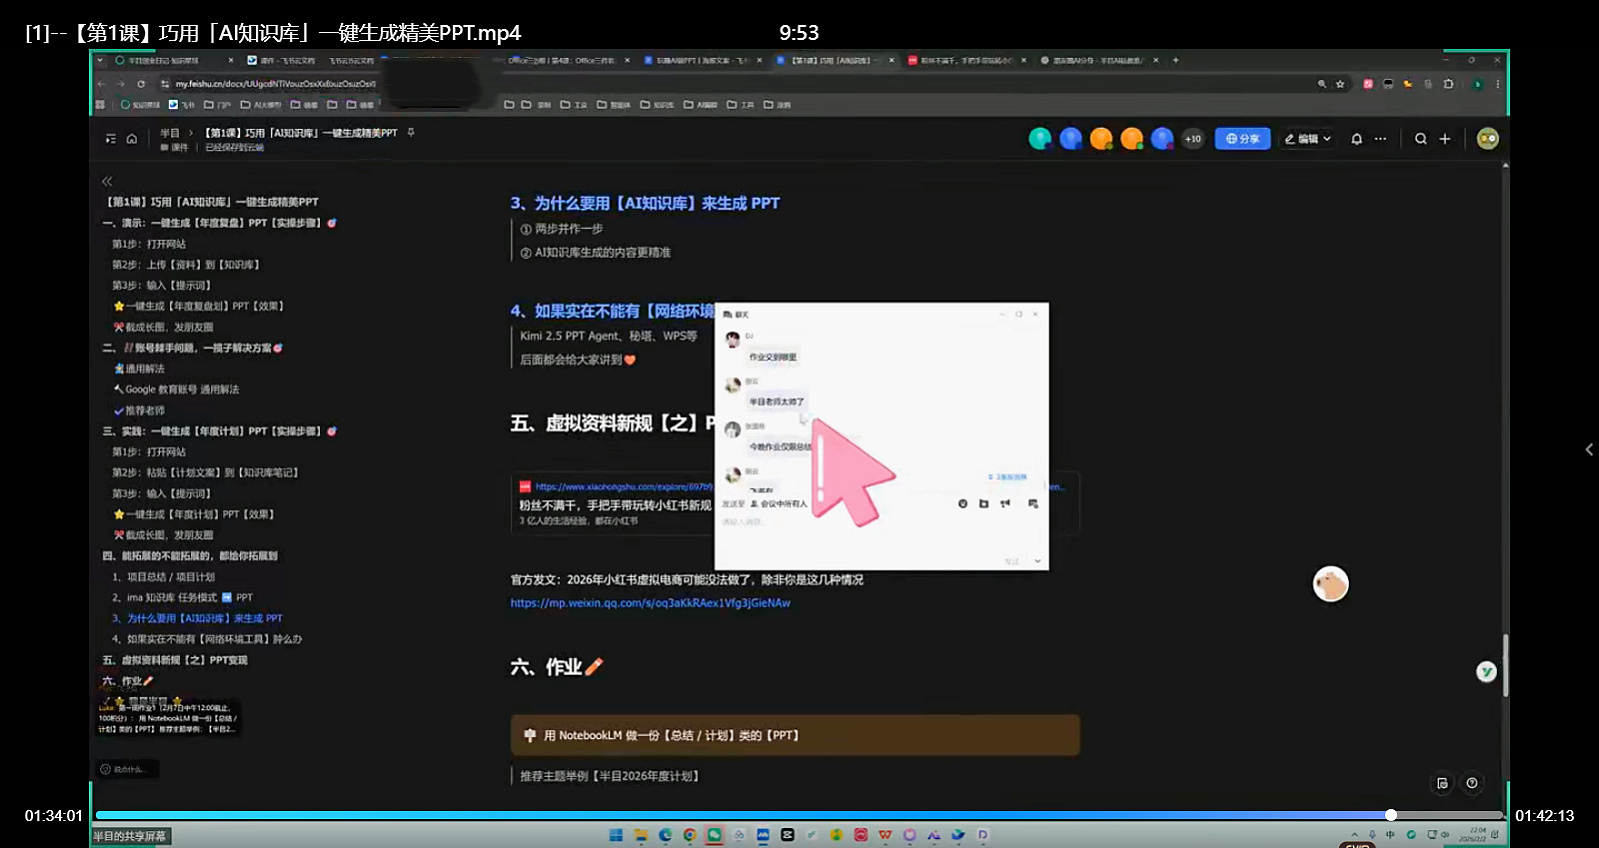Viewport: 1599px width, 848px height.
Task: Reload the page with the refresh icon
Action: [141, 84]
